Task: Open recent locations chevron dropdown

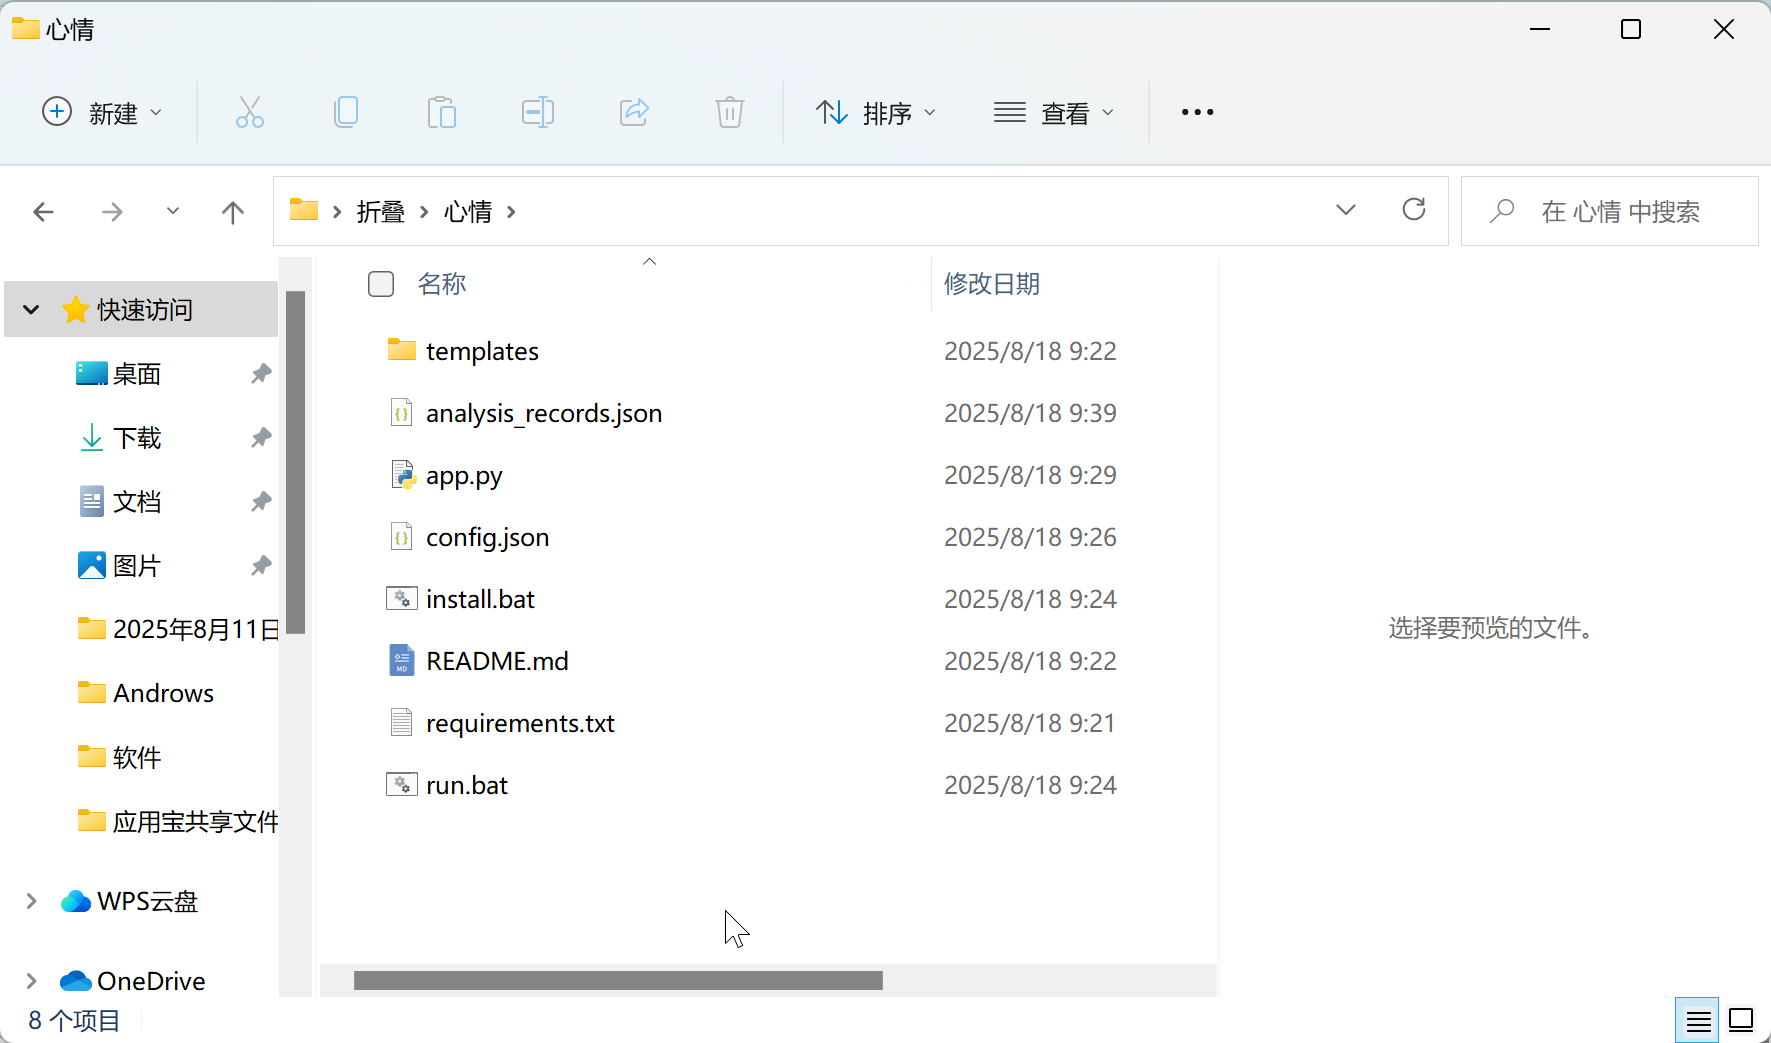Action: coord(173,211)
